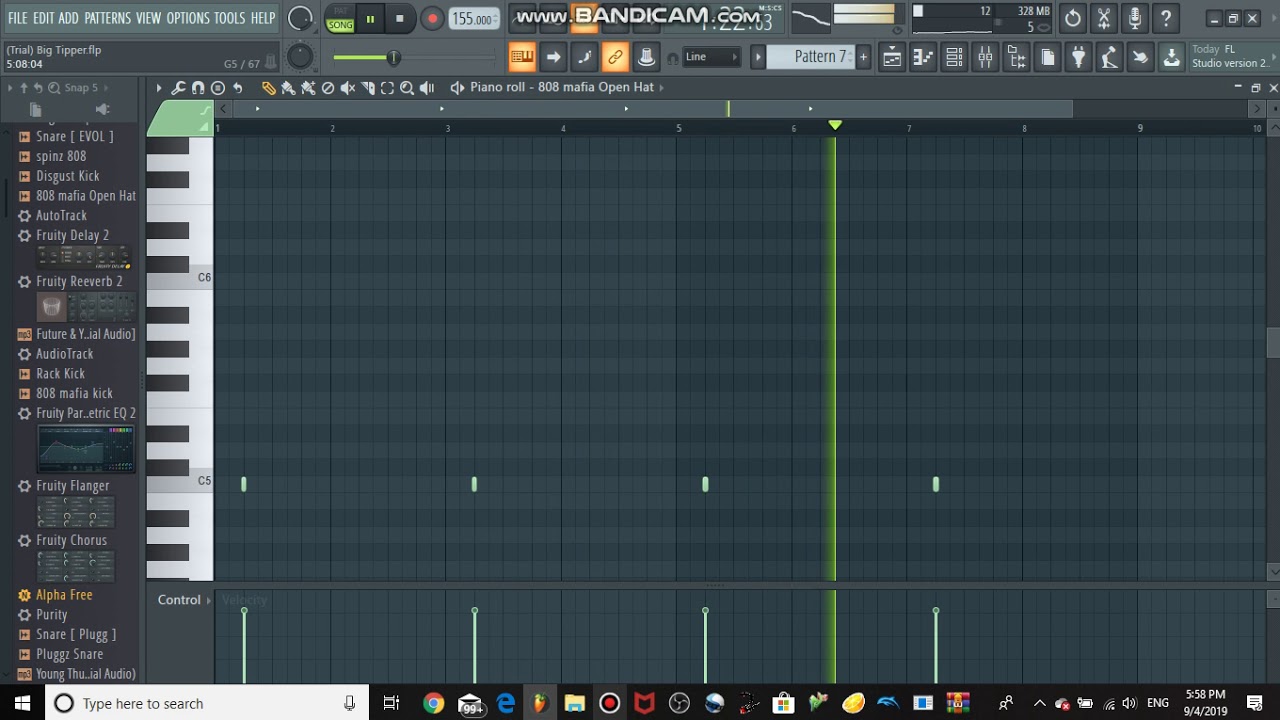Toggle the orange-lit button above the keyboard icon
The width and height of the screenshot is (1280, 720).
584,19
